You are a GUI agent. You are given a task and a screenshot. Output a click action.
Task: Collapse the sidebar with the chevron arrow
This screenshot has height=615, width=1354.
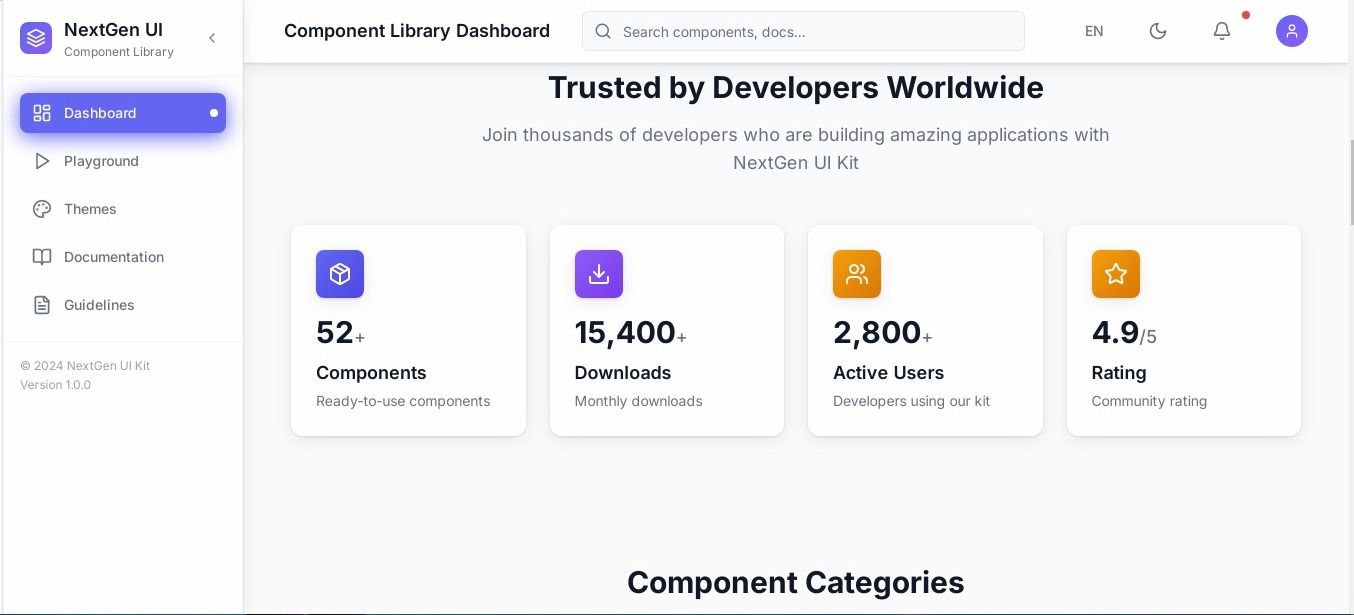click(212, 38)
